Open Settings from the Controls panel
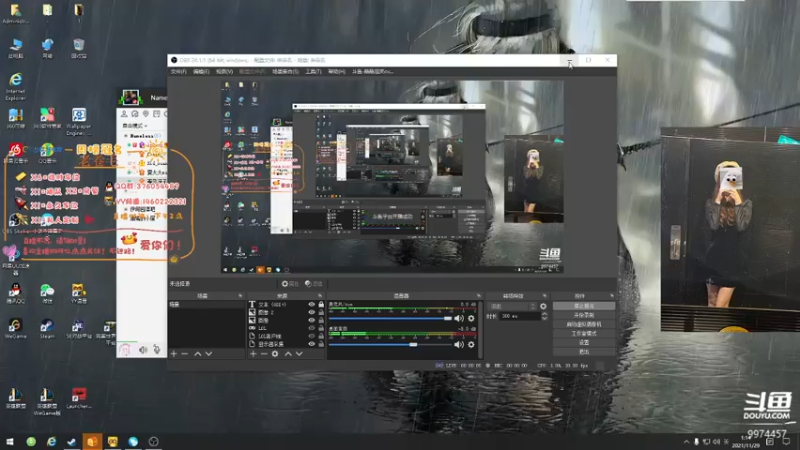The image size is (800, 450). point(584,343)
